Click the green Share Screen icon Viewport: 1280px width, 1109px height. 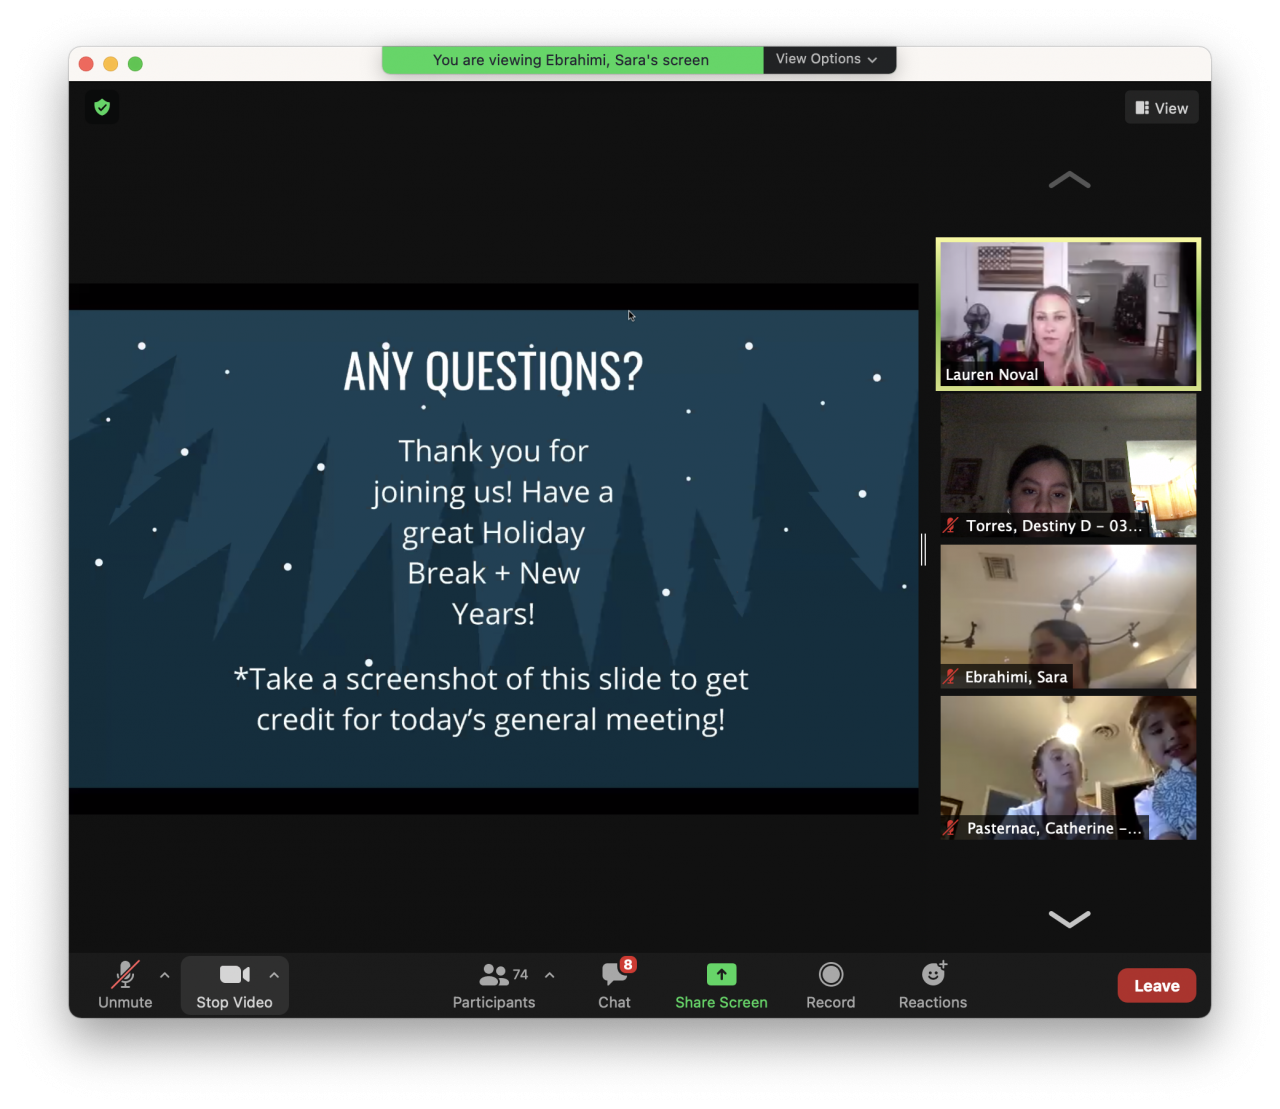721,974
